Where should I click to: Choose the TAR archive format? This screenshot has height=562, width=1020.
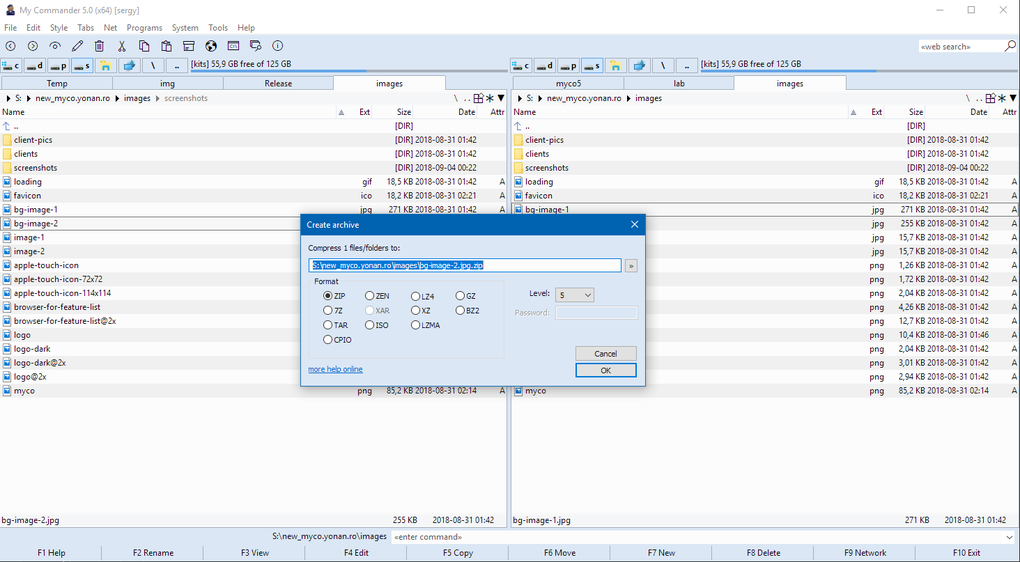(328, 325)
